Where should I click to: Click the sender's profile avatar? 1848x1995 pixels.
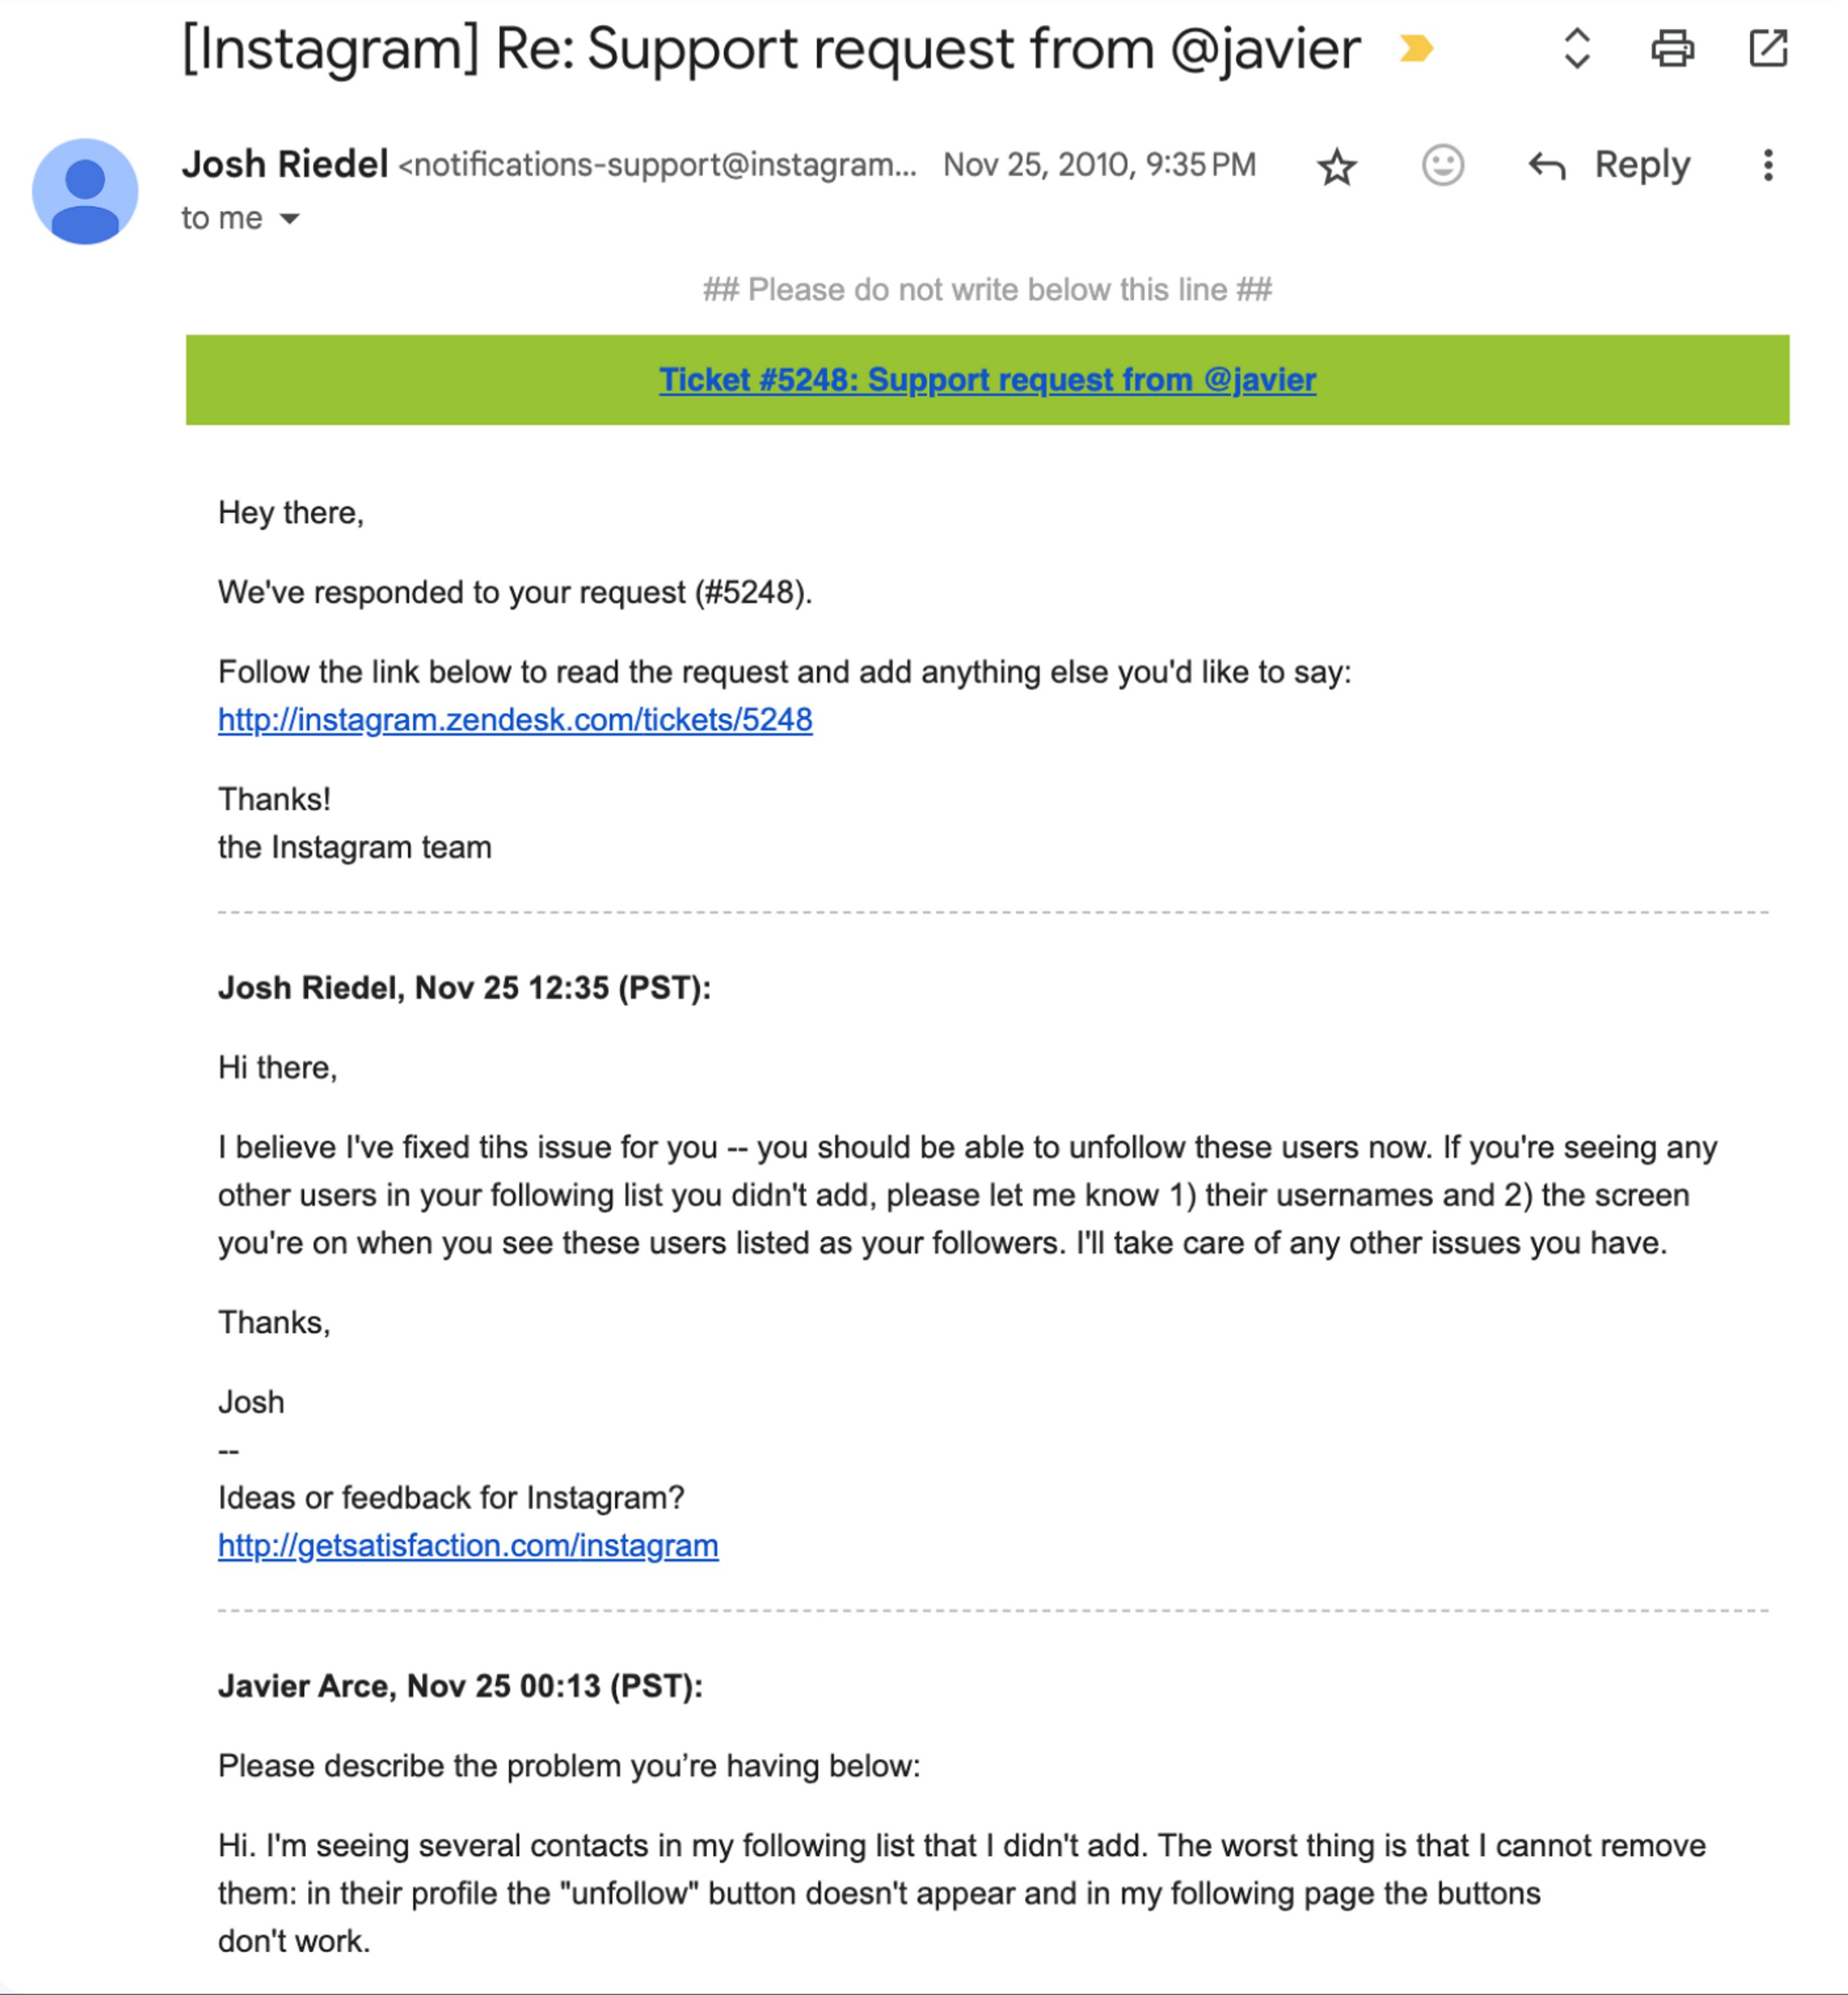click(85, 191)
